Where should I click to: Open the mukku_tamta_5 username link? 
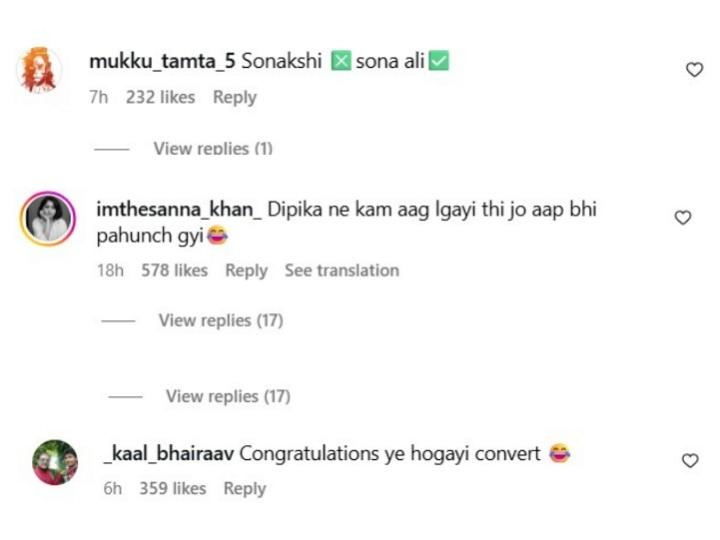[x=162, y=61]
